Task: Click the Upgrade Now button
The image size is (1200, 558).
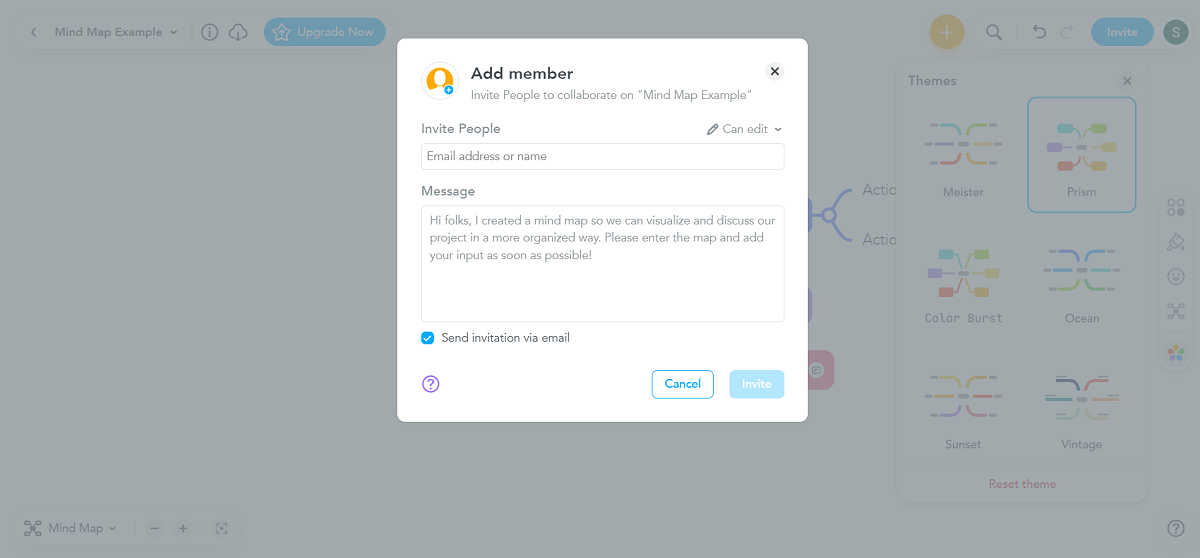Action: (324, 32)
